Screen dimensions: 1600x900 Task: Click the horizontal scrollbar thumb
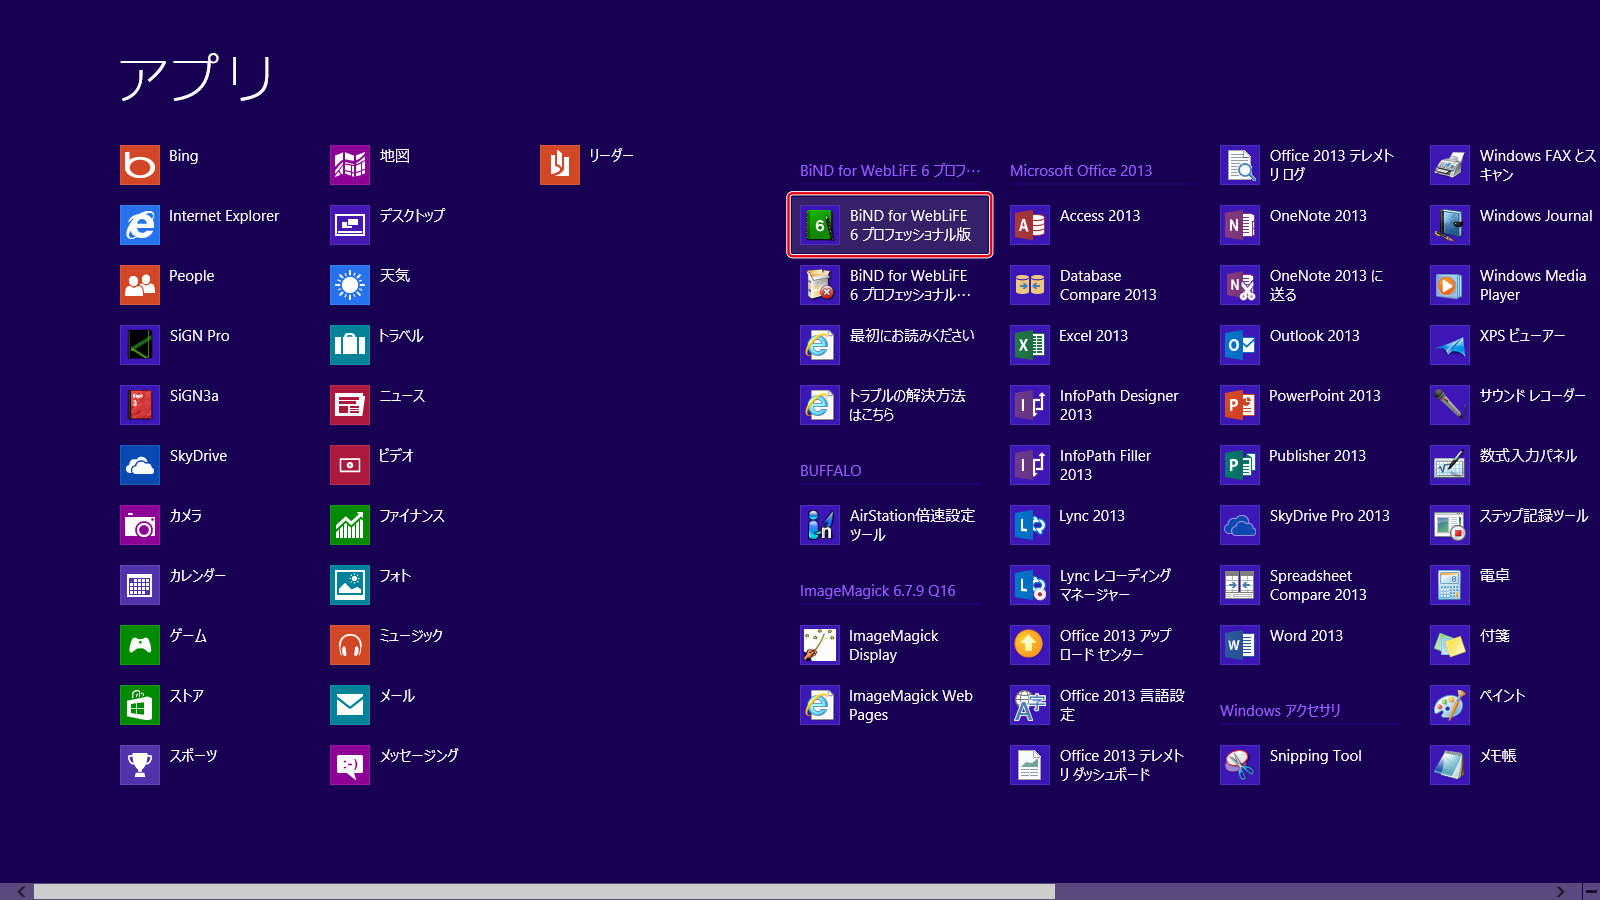pyautogui.click(x=544, y=891)
